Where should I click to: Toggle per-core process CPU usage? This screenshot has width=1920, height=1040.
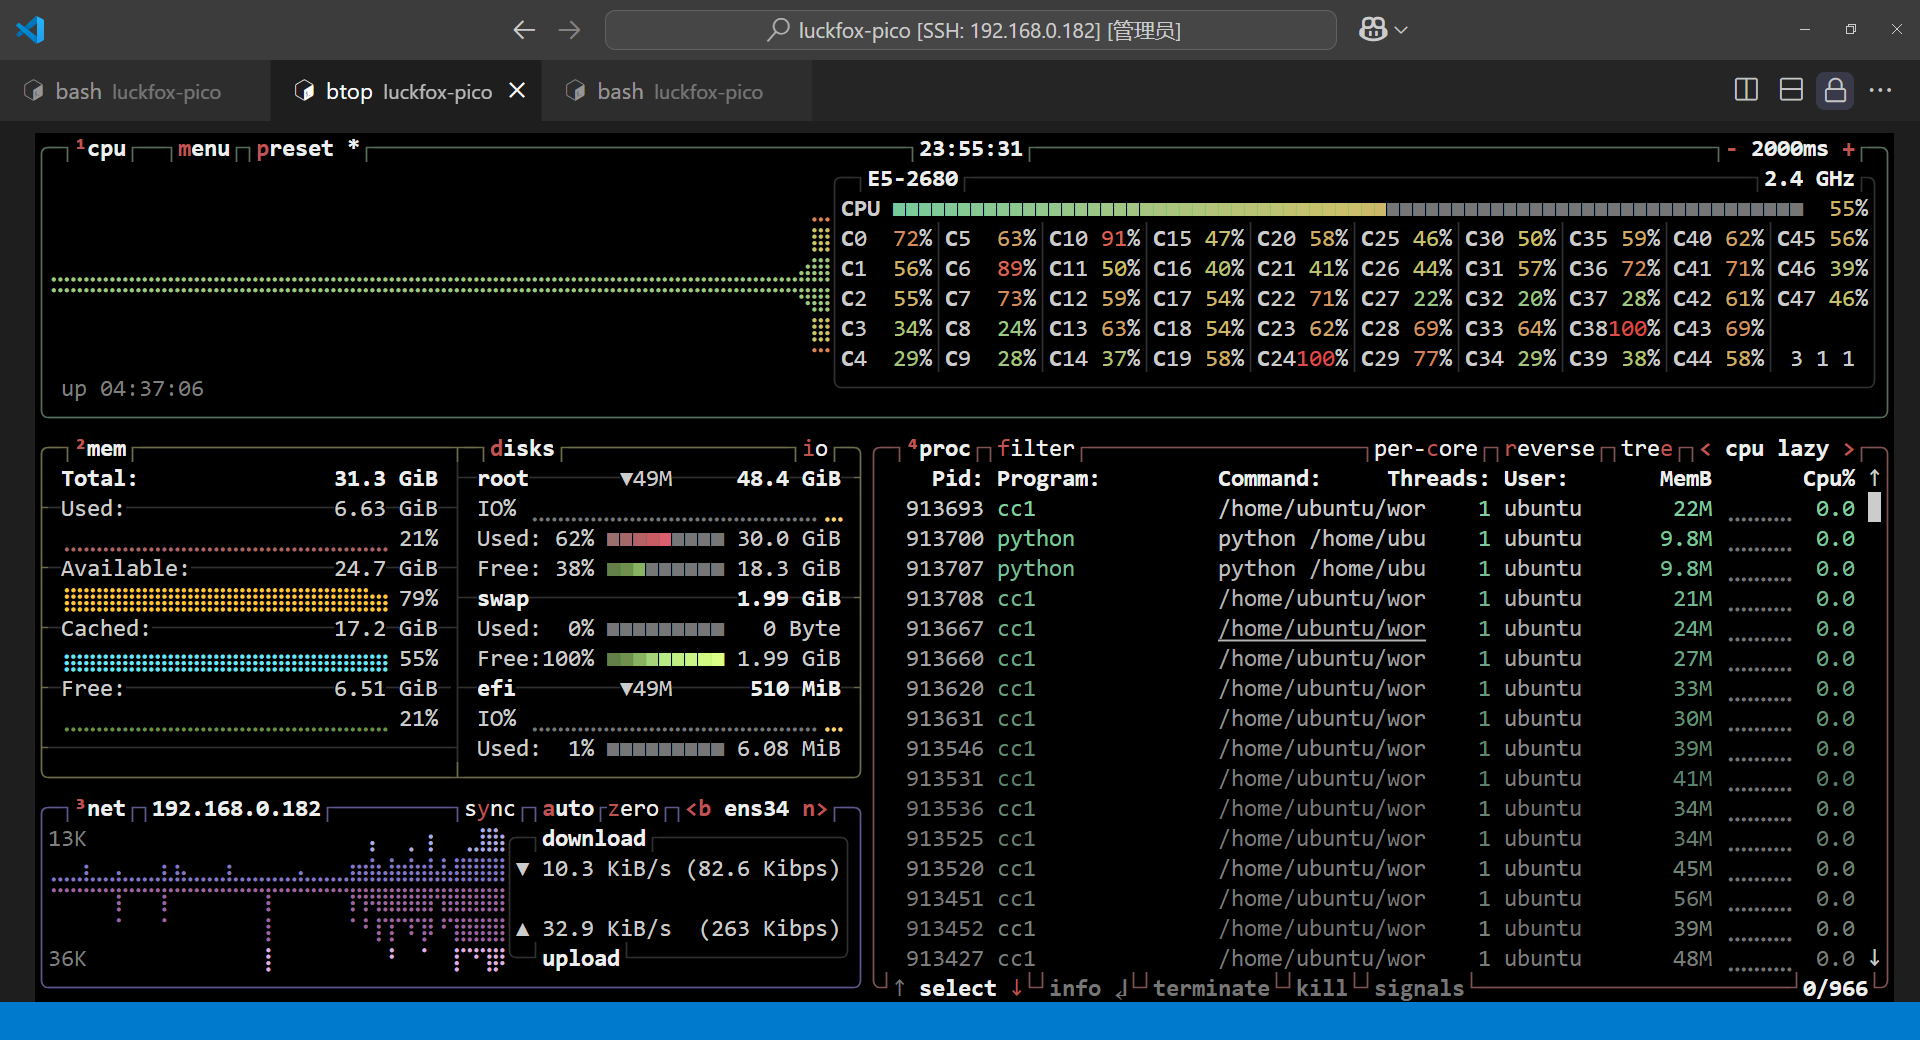pos(1426,449)
